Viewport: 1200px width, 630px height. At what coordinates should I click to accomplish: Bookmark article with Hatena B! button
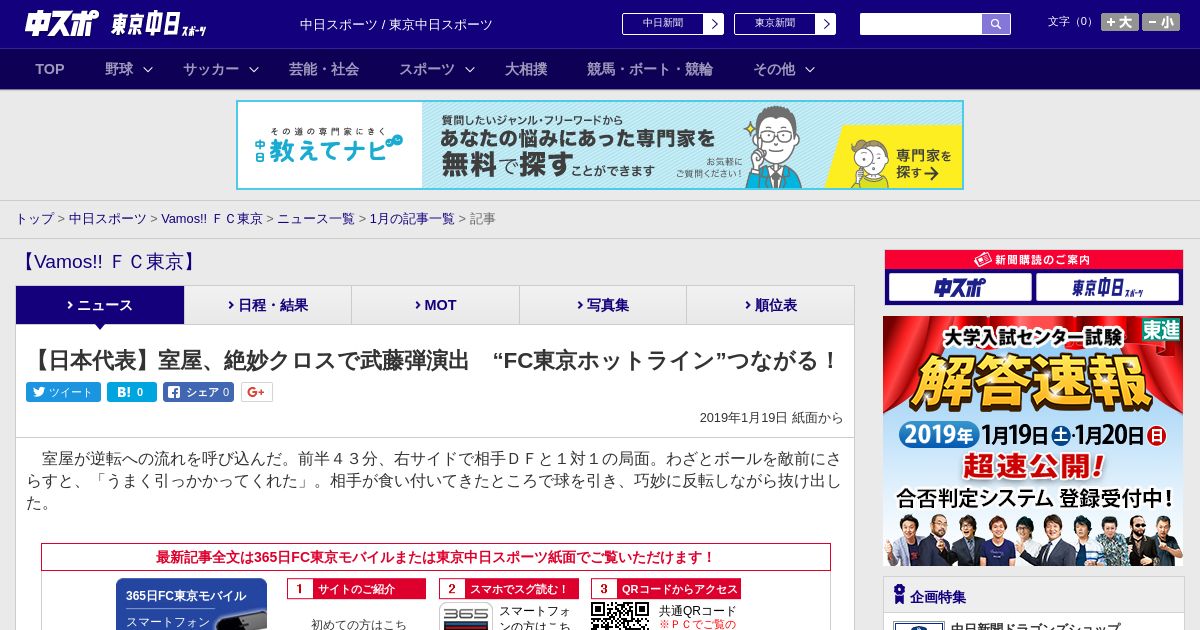pos(132,392)
